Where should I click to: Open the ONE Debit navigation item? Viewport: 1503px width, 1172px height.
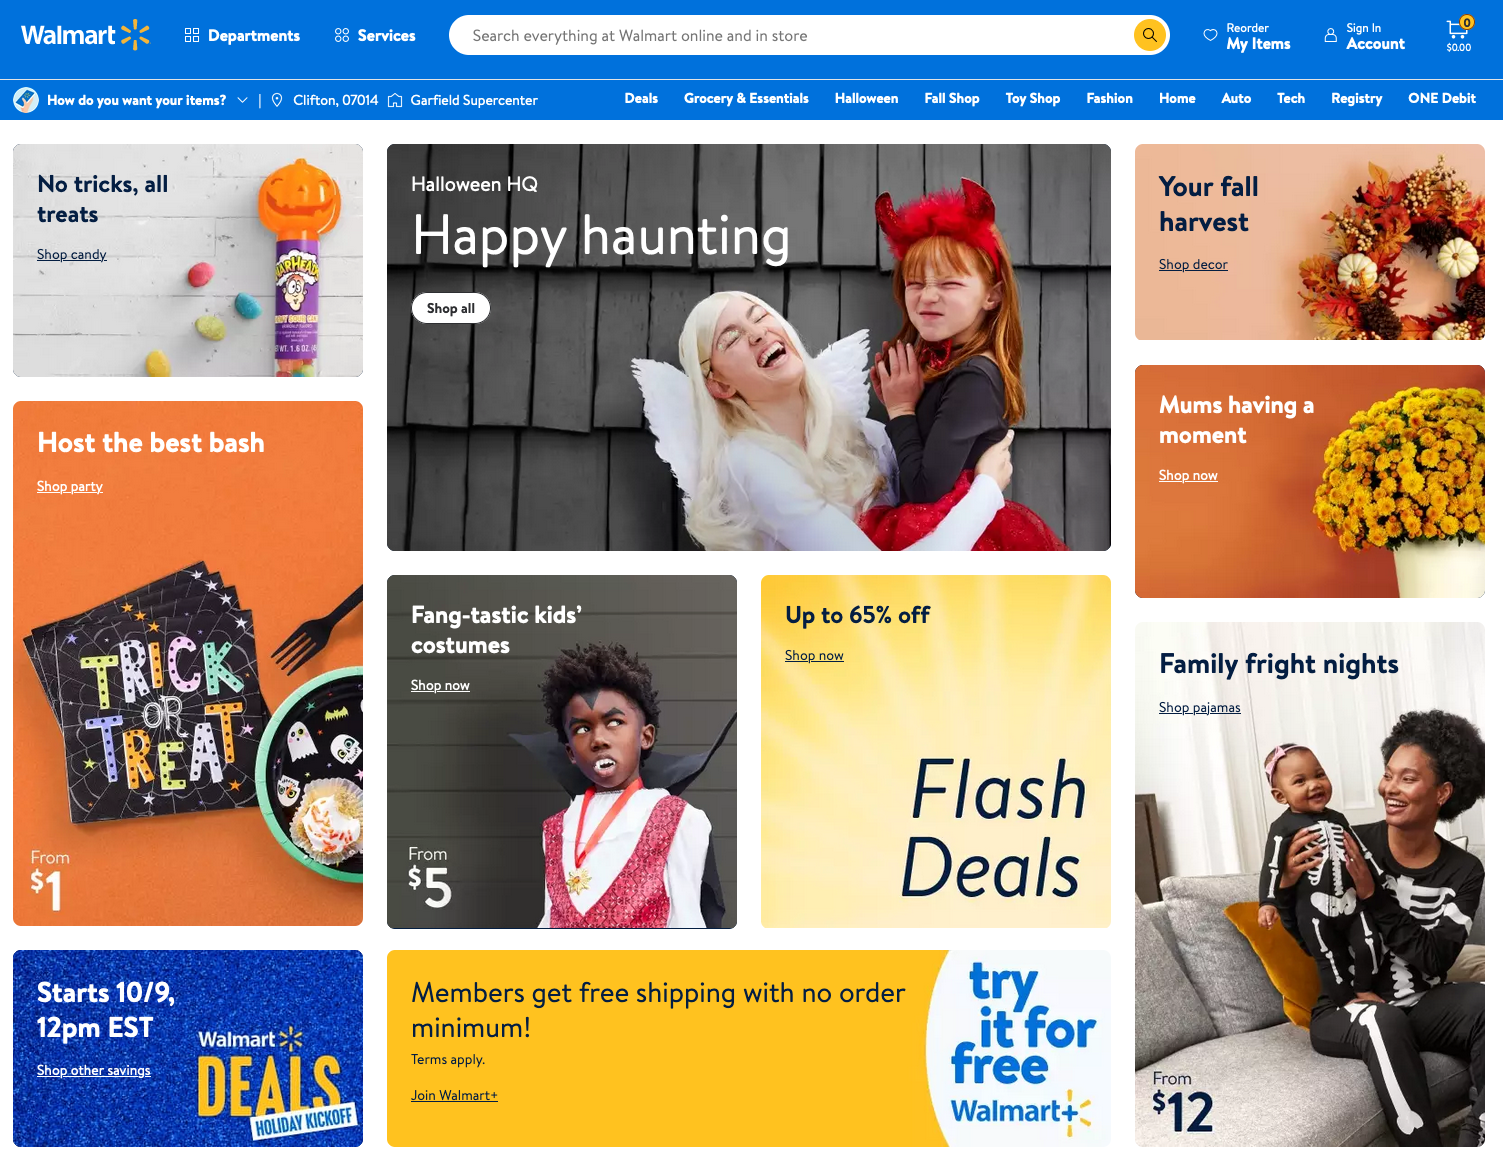click(1441, 98)
